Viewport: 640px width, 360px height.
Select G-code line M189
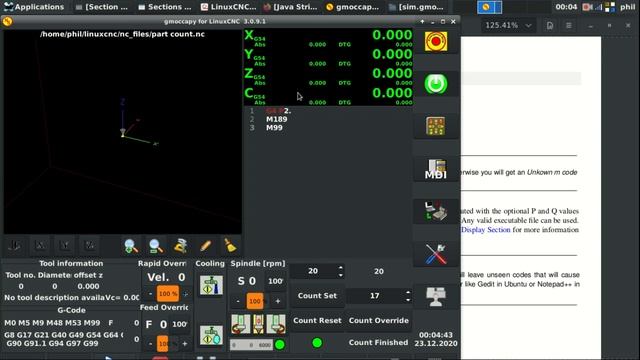[x=276, y=119]
